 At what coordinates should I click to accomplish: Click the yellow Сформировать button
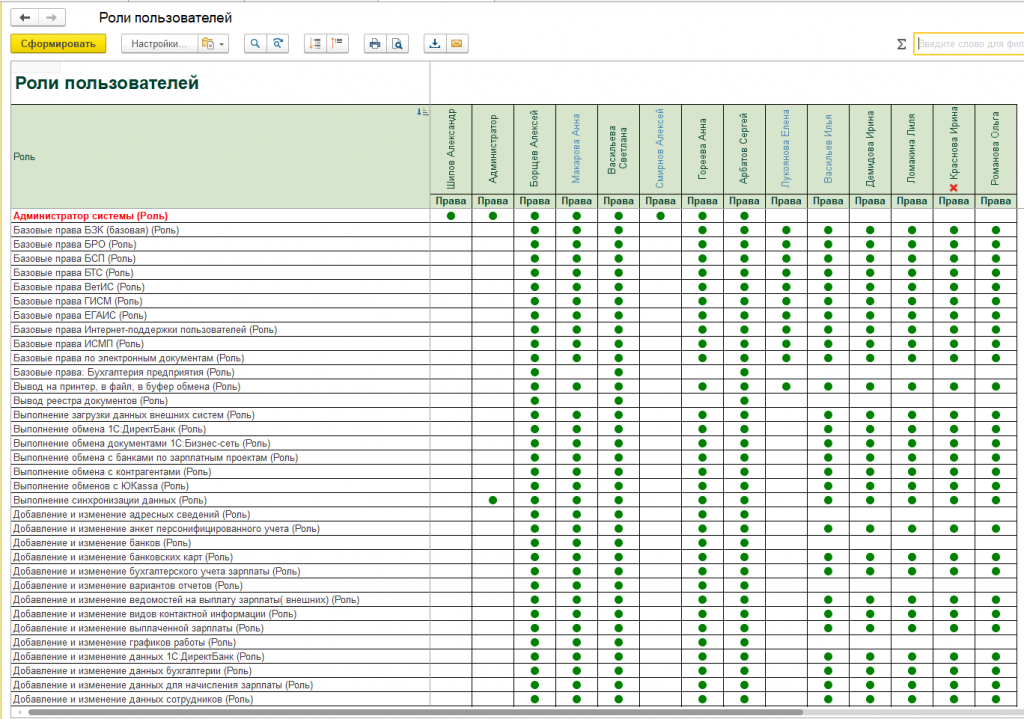[57, 44]
